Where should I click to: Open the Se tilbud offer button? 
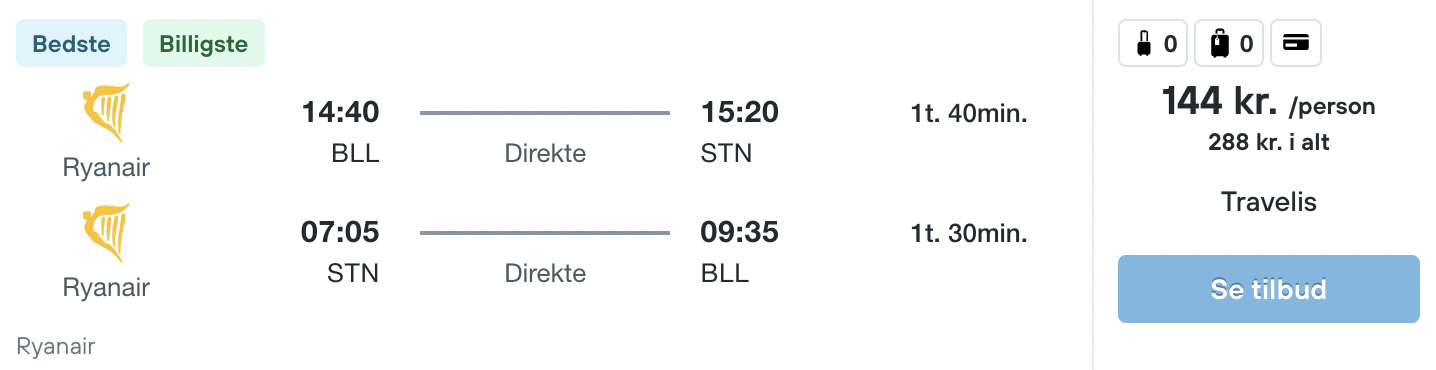click(1268, 289)
